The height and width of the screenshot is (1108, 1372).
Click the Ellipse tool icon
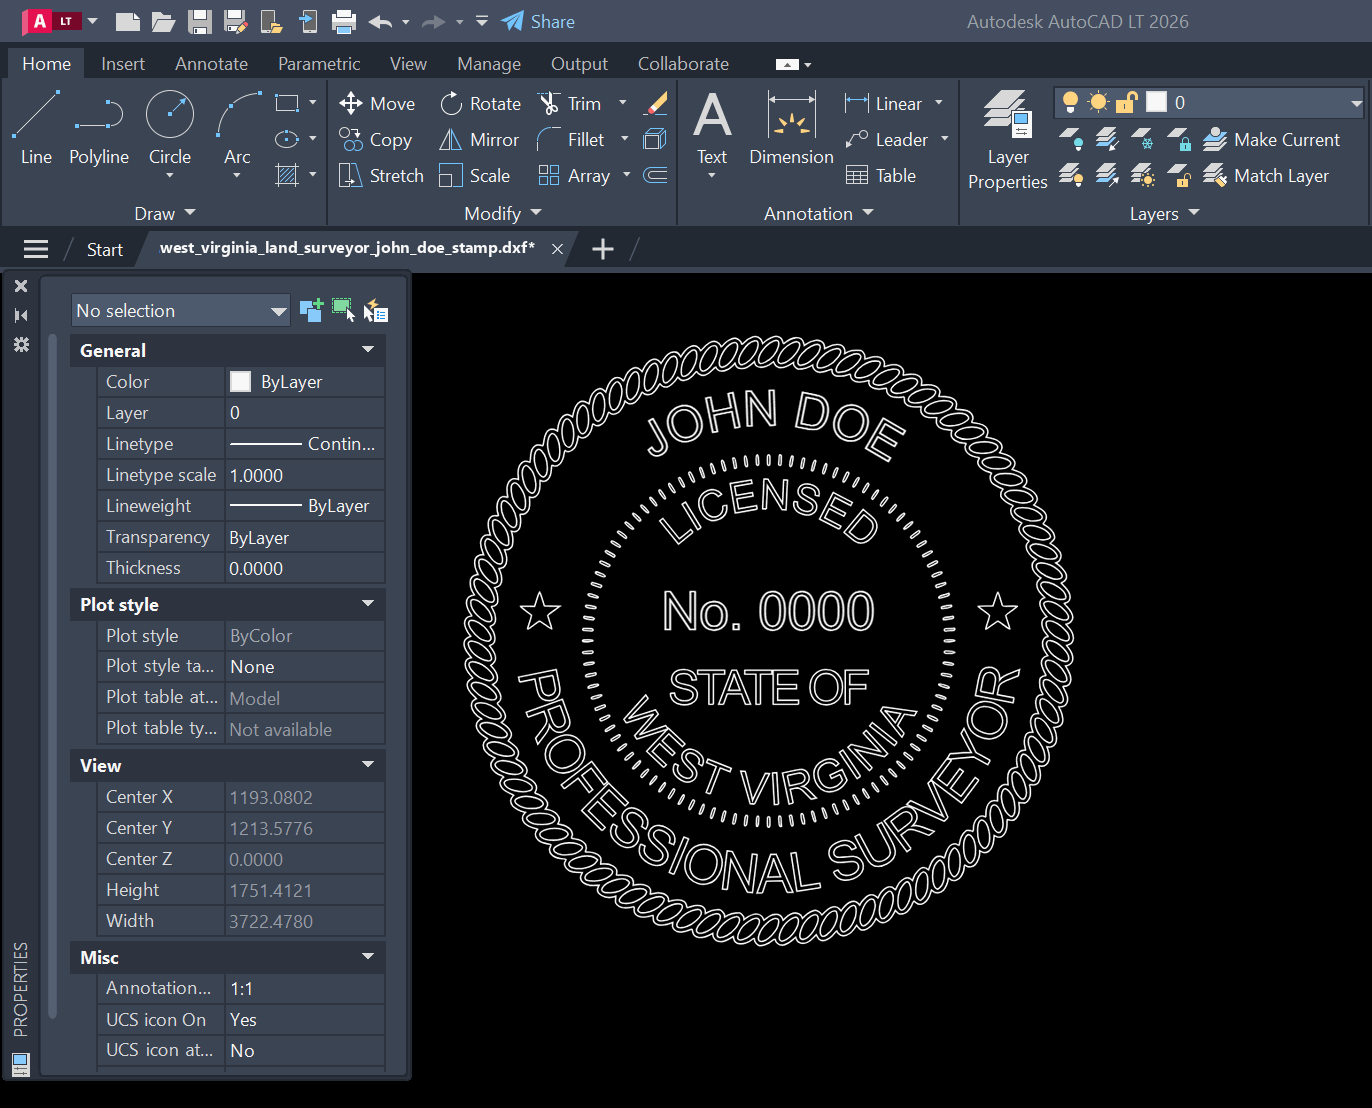click(287, 139)
